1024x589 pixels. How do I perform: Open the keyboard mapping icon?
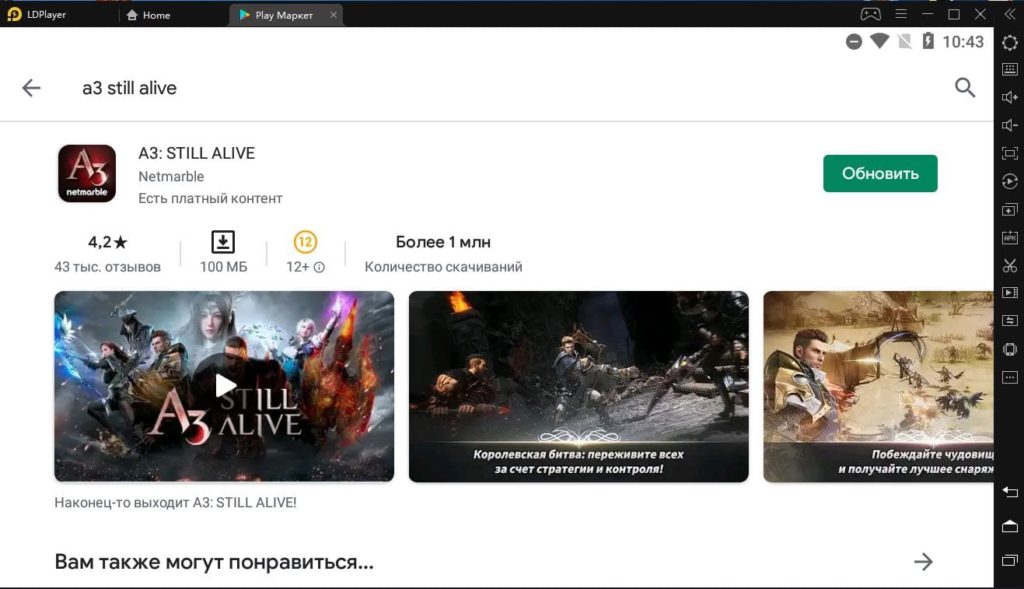coord(1010,69)
